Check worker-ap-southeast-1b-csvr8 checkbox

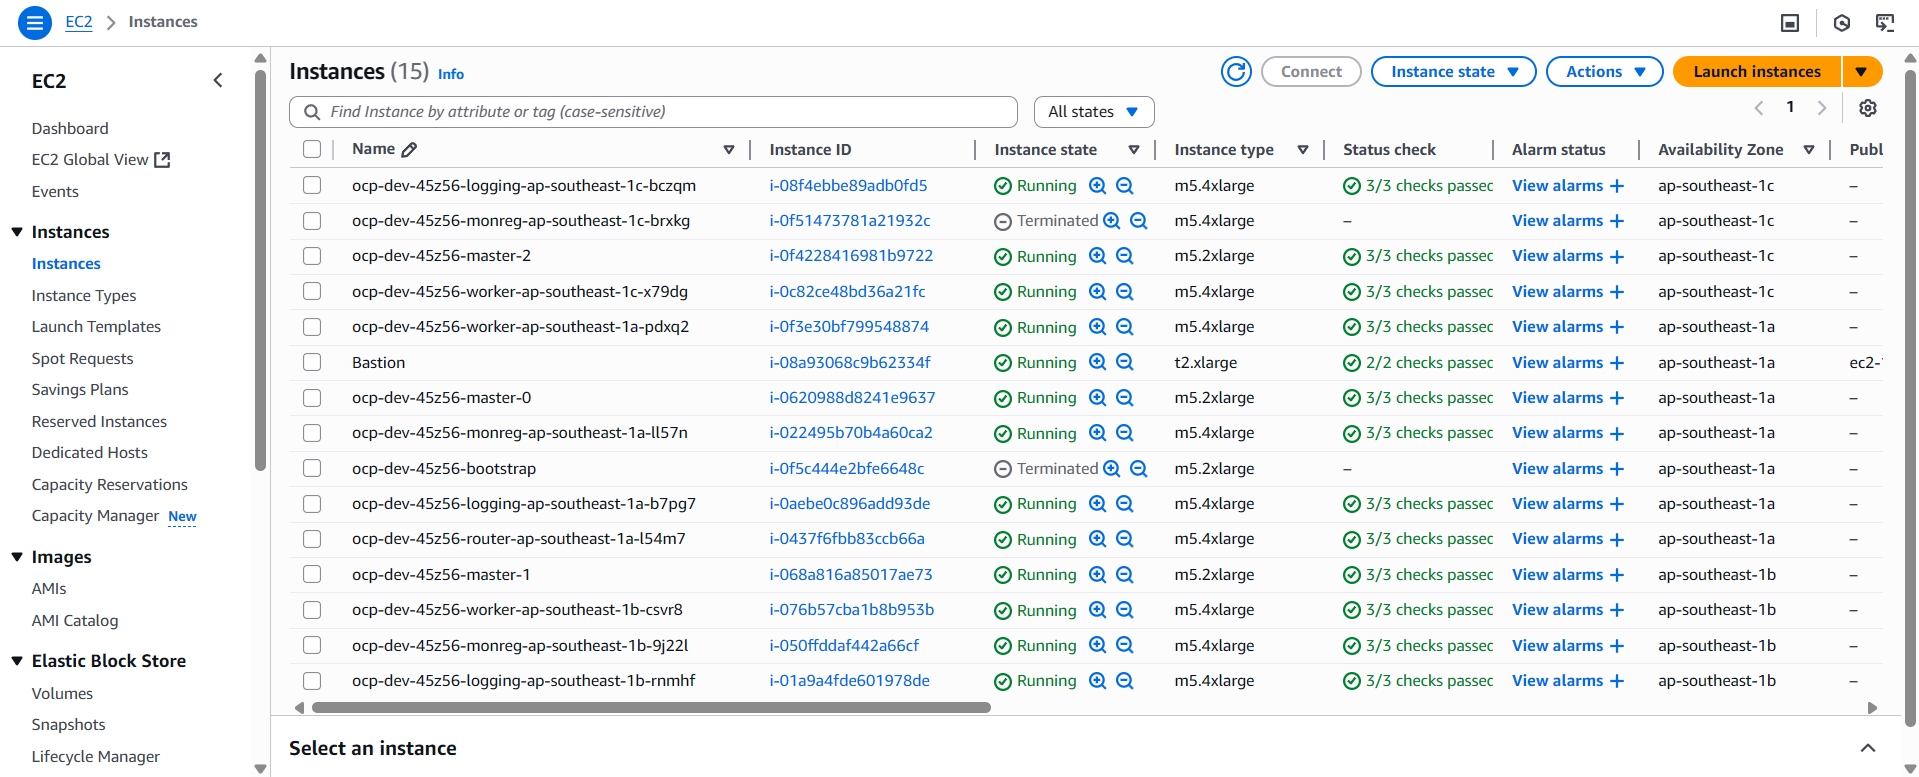point(312,610)
